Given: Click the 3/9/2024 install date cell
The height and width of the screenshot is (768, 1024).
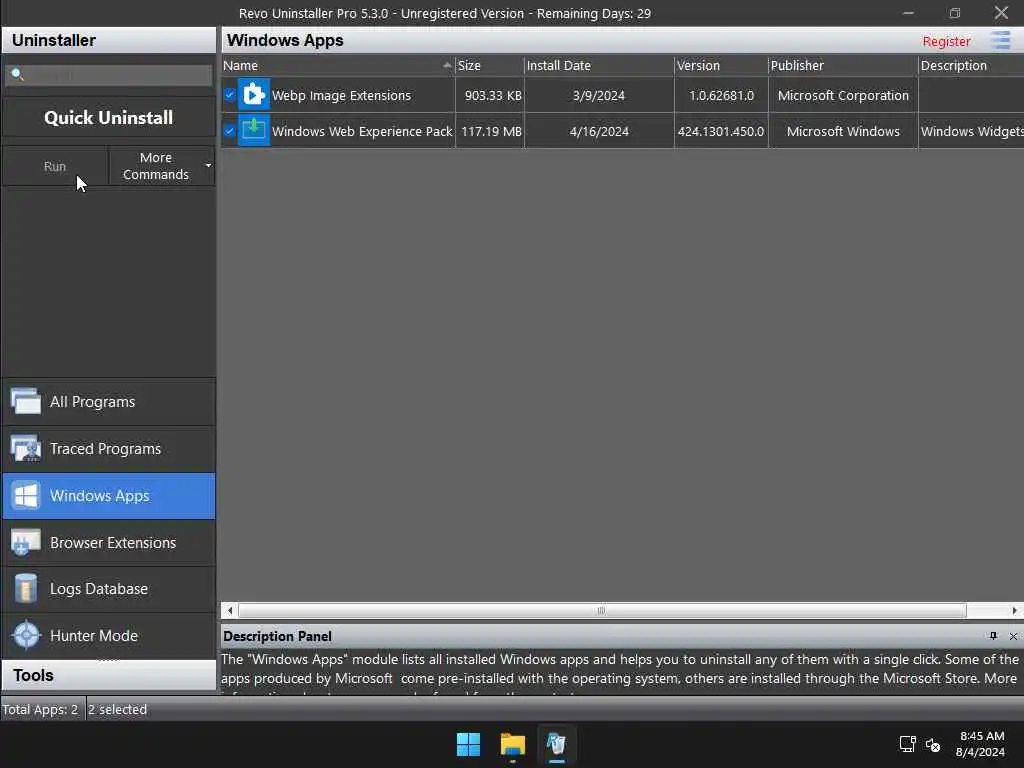Looking at the screenshot, I should (x=598, y=95).
